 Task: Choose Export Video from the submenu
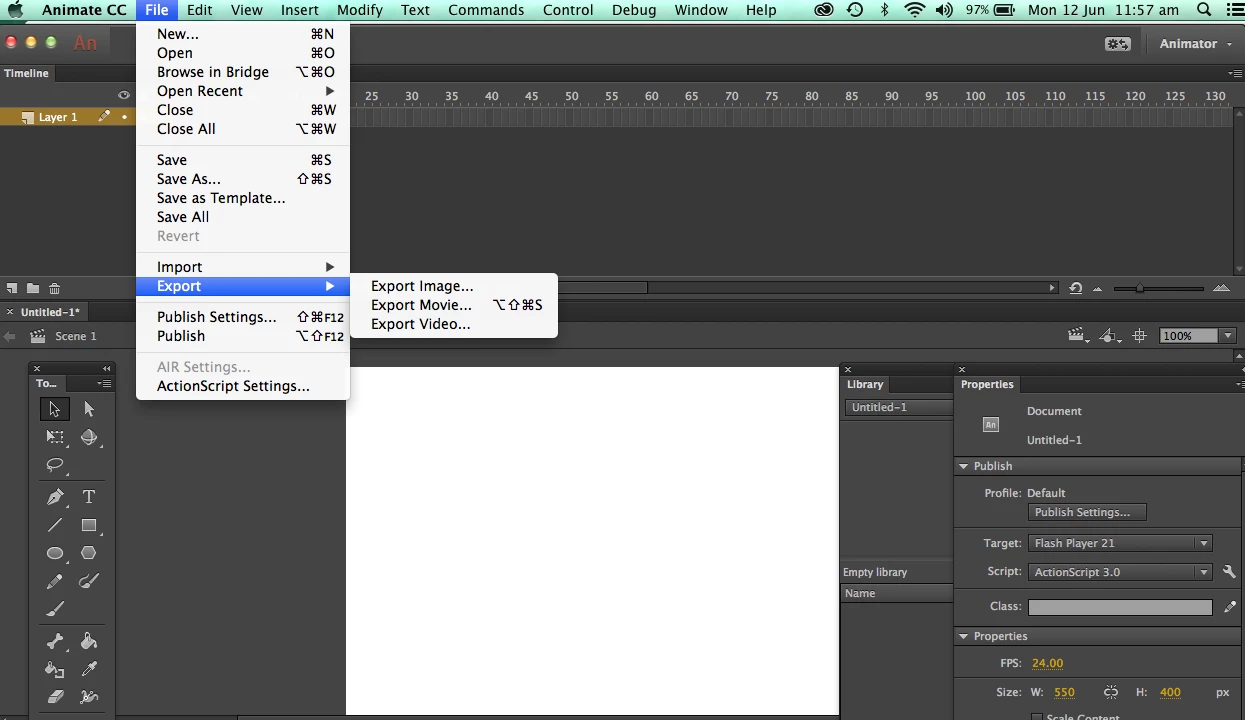pos(420,324)
